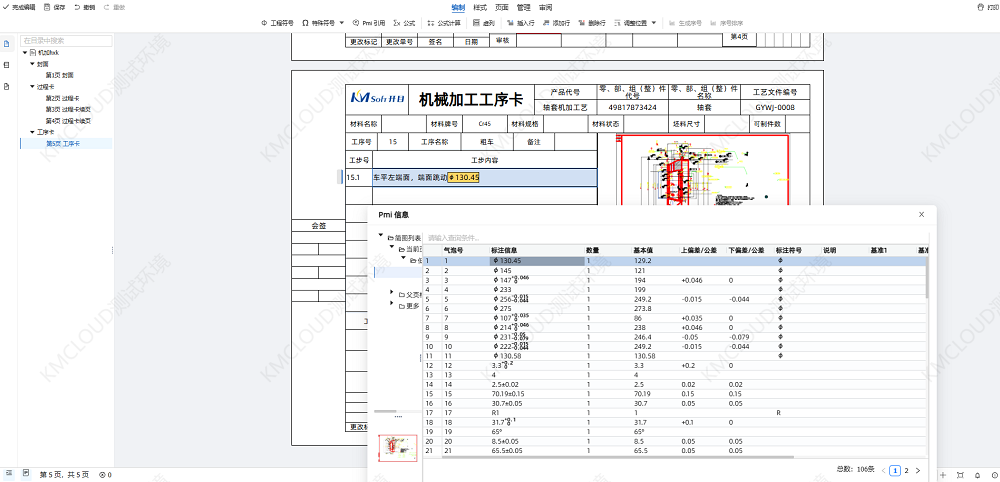Insert an engineering symbol via 工程符号
The image size is (1000, 482).
click(277, 23)
